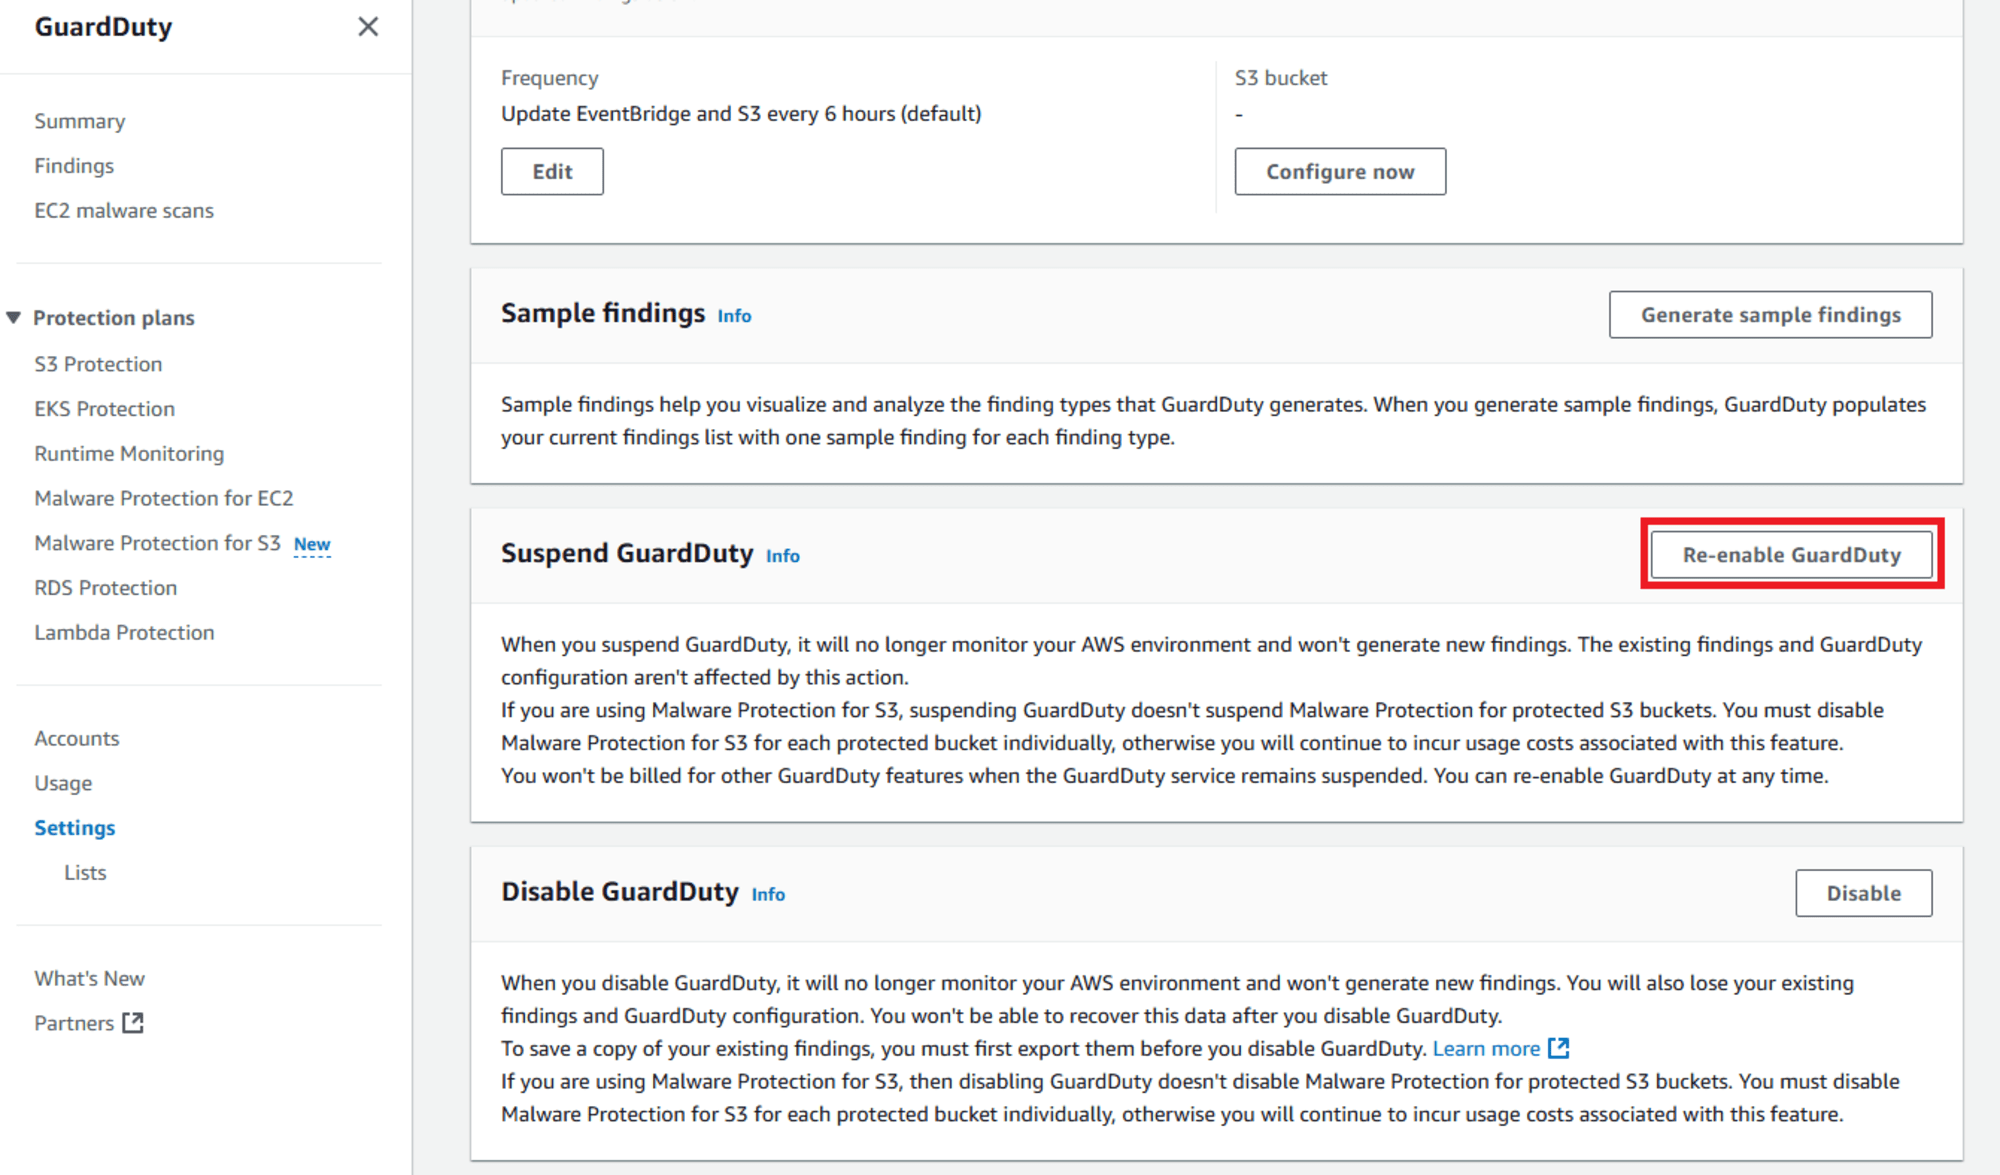Viewport: 2000px width, 1175px height.
Task: Close the GuardDuty navigation panel
Action: click(x=368, y=27)
